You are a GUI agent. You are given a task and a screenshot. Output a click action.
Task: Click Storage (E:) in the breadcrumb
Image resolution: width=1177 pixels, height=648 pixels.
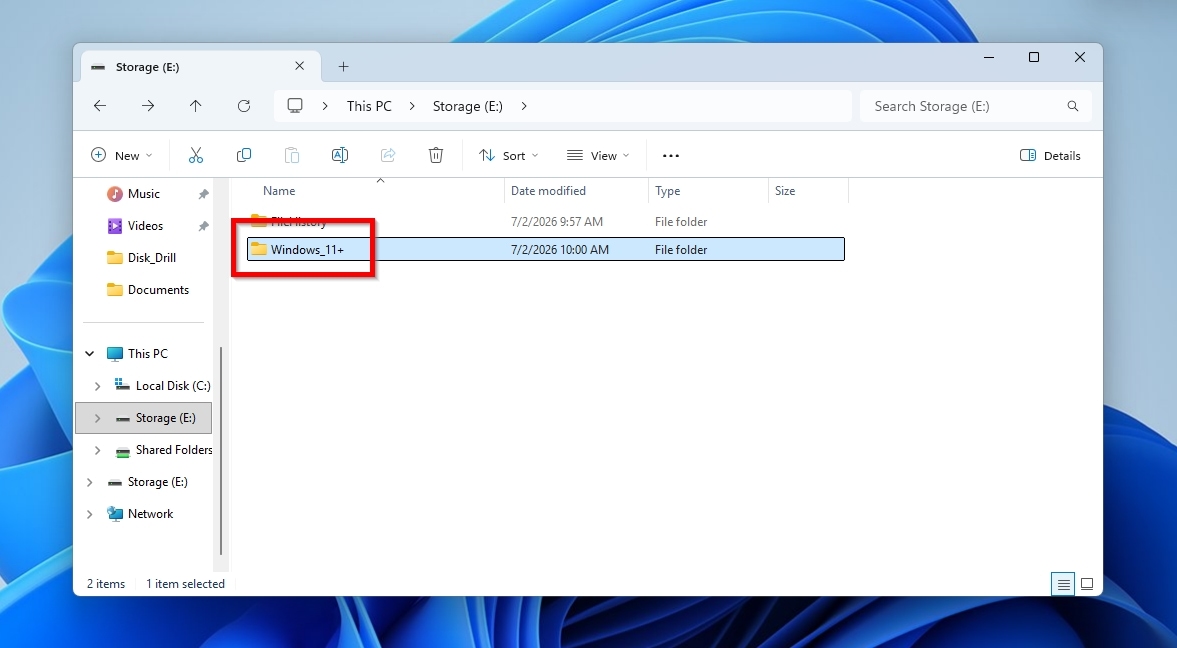[468, 106]
